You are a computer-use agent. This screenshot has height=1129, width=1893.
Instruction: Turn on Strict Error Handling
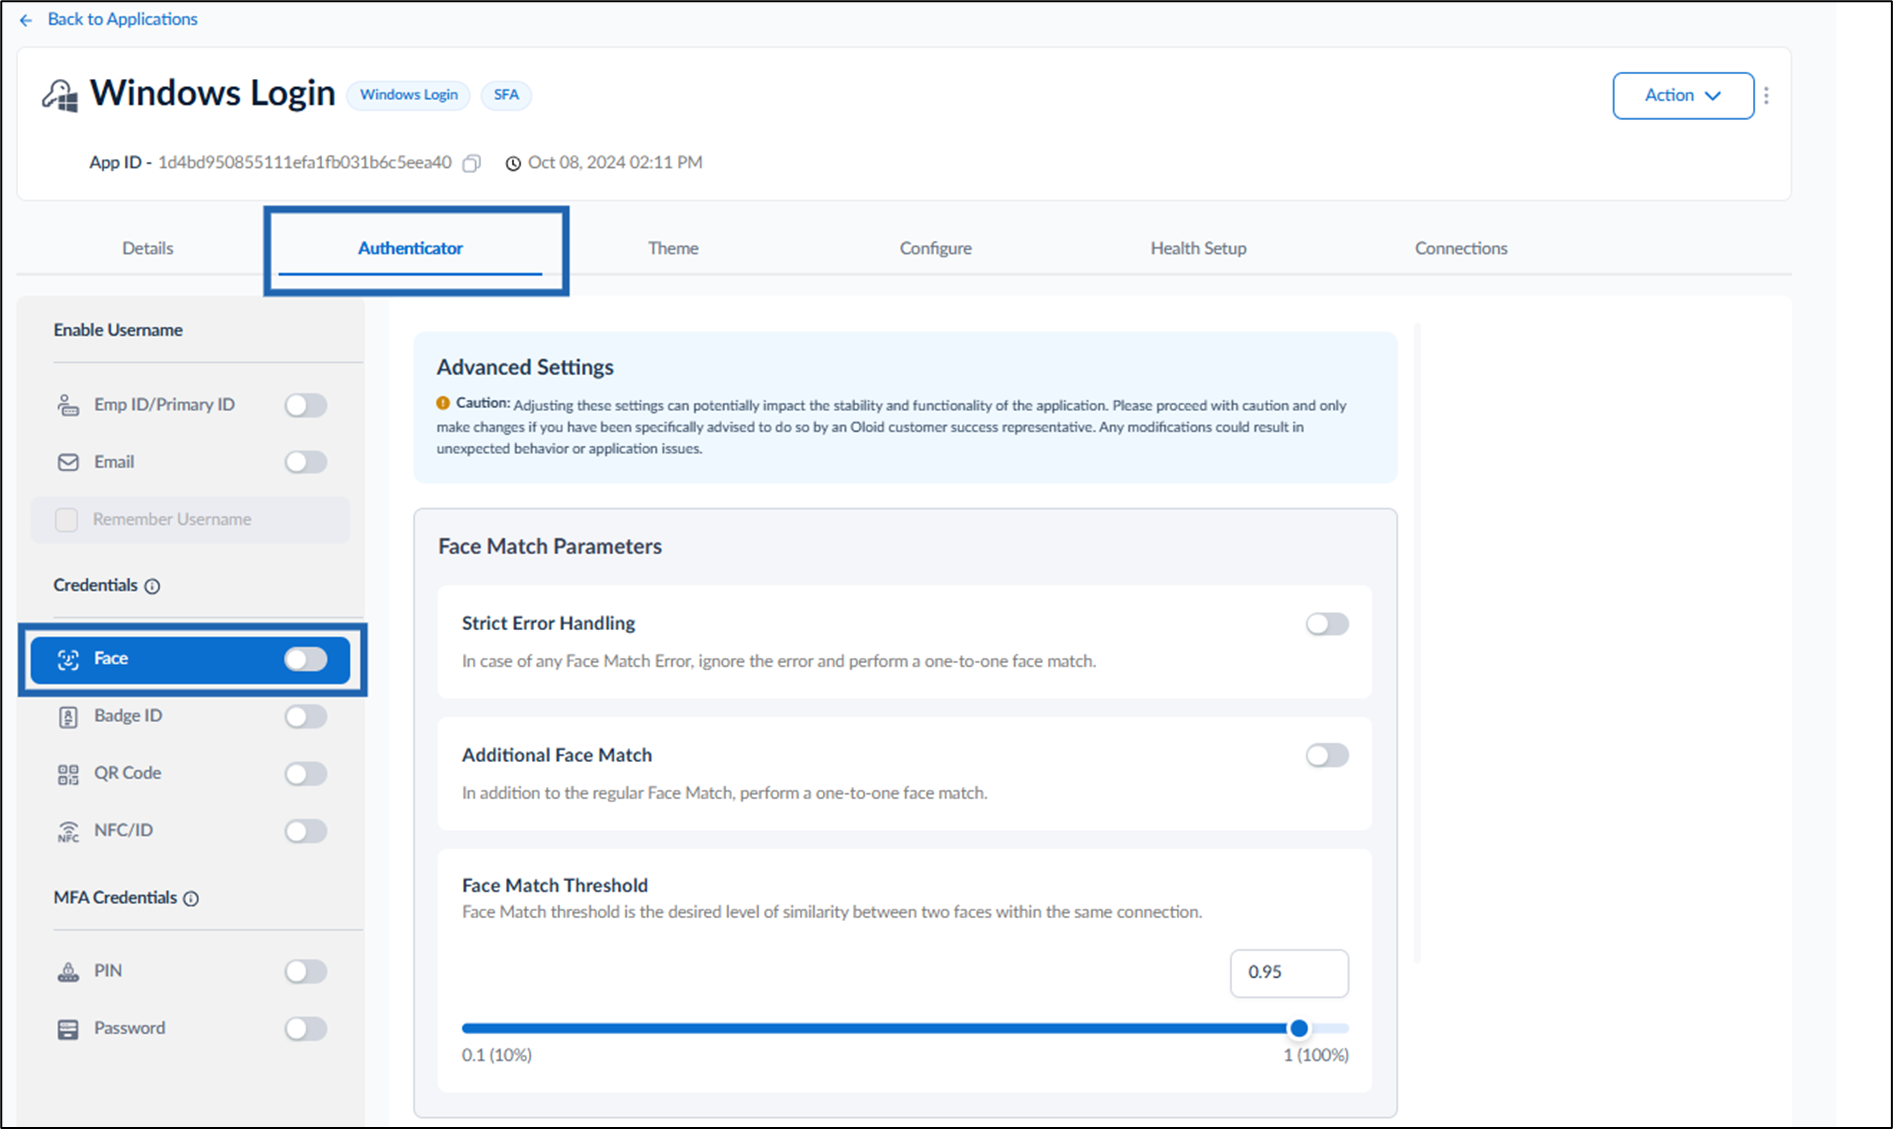[x=1327, y=624]
